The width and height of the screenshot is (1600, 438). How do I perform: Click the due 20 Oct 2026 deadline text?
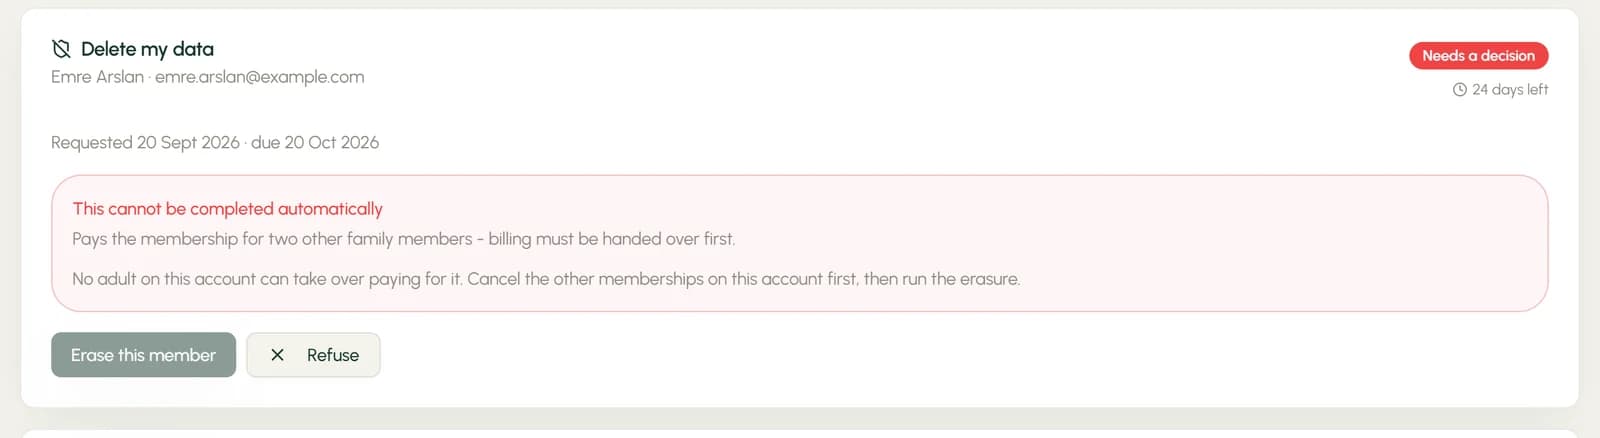point(315,143)
